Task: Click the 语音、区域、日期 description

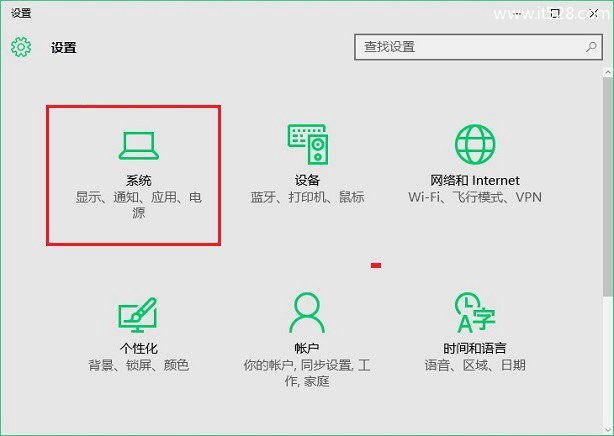Action: (x=475, y=365)
